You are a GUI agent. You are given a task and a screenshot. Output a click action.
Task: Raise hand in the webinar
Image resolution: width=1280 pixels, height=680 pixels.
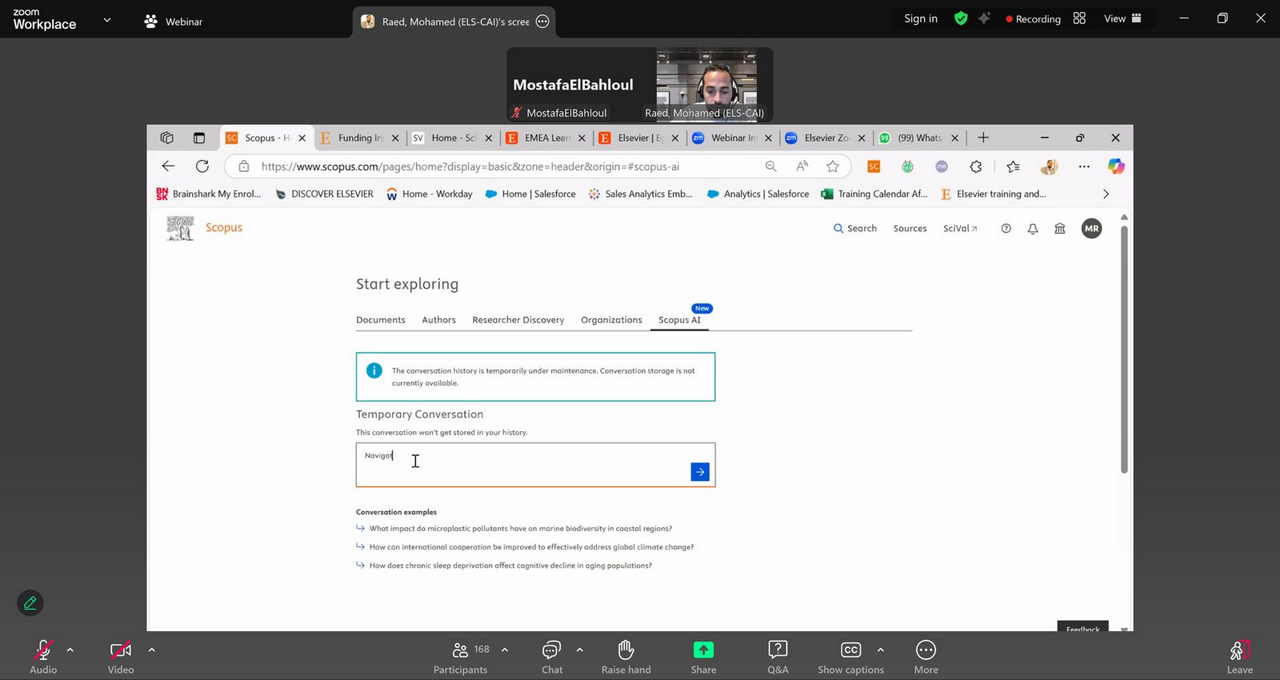tap(626, 656)
